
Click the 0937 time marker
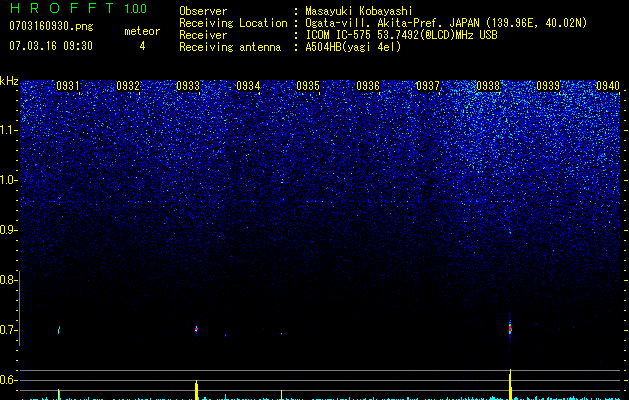point(428,86)
